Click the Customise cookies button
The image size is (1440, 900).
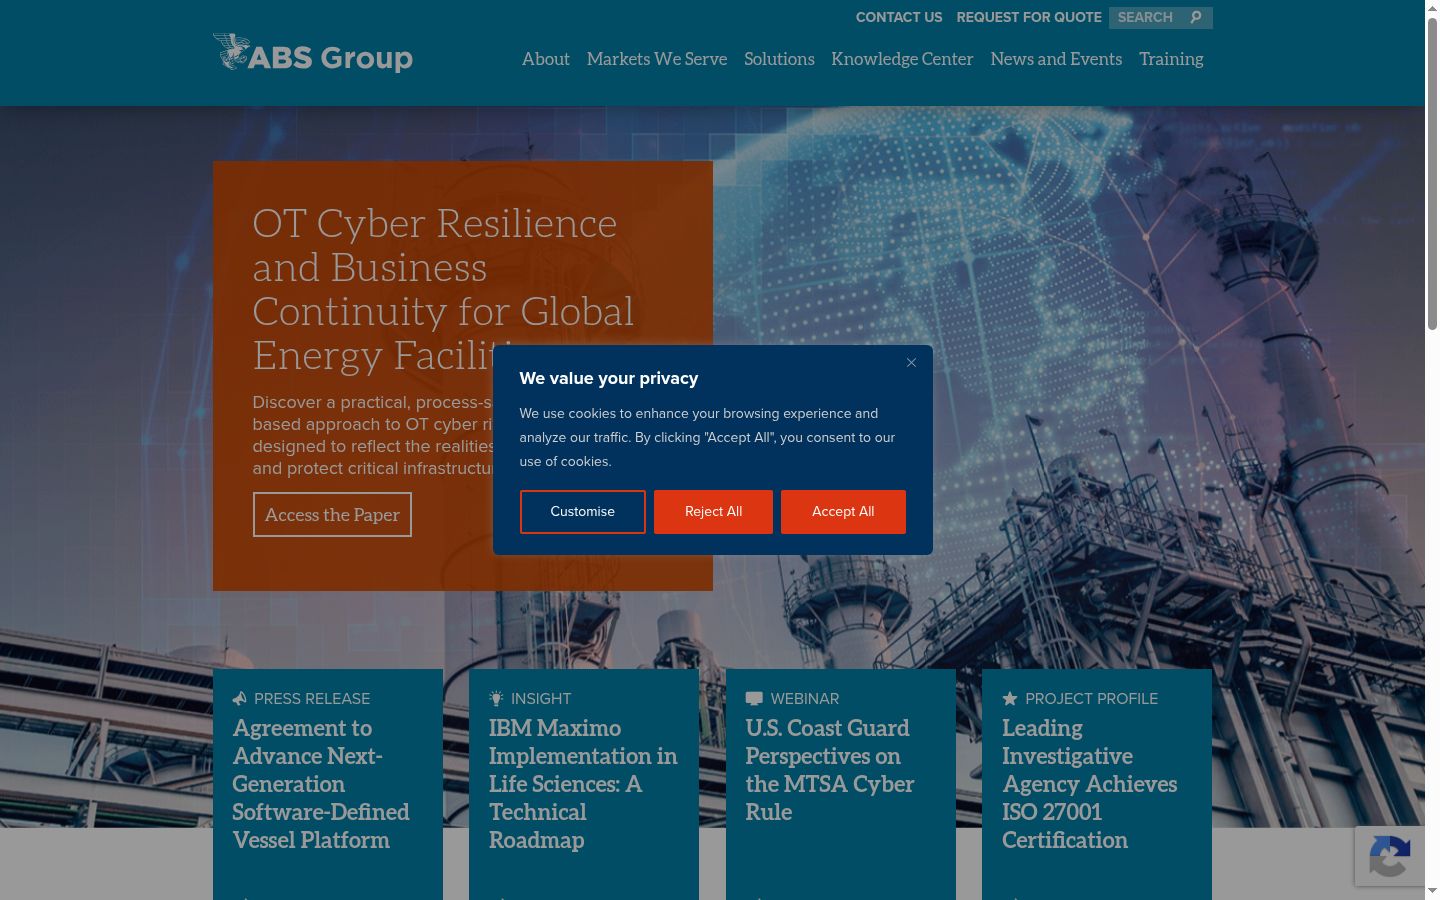(x=582, y=511)
